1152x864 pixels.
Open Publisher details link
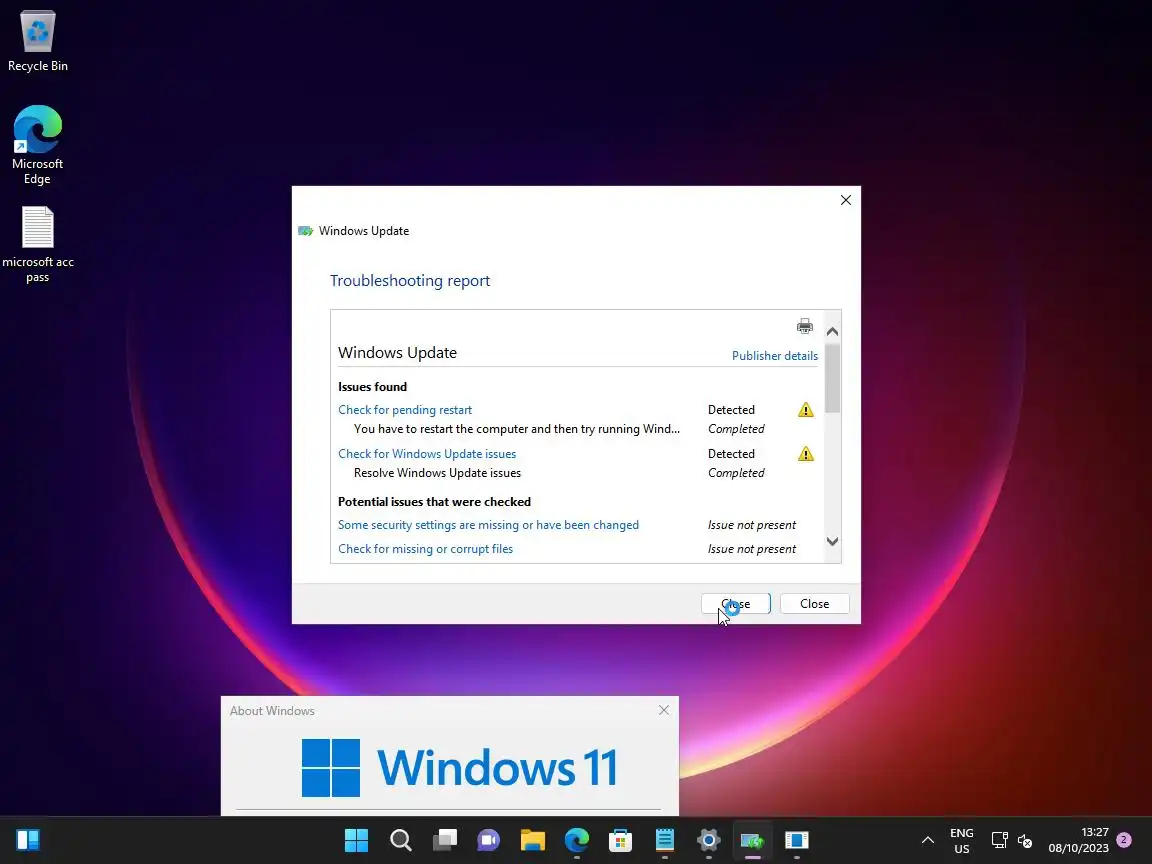774,356
